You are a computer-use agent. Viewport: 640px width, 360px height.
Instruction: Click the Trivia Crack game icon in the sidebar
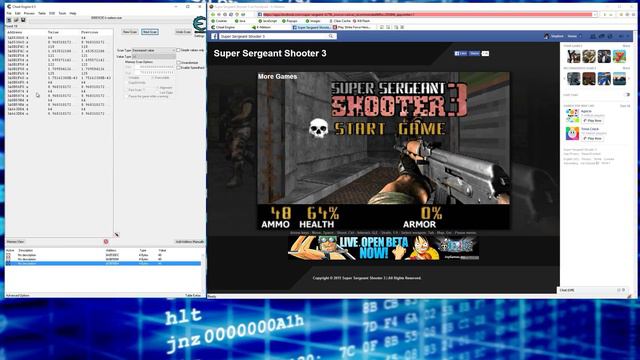pos(572,133)
